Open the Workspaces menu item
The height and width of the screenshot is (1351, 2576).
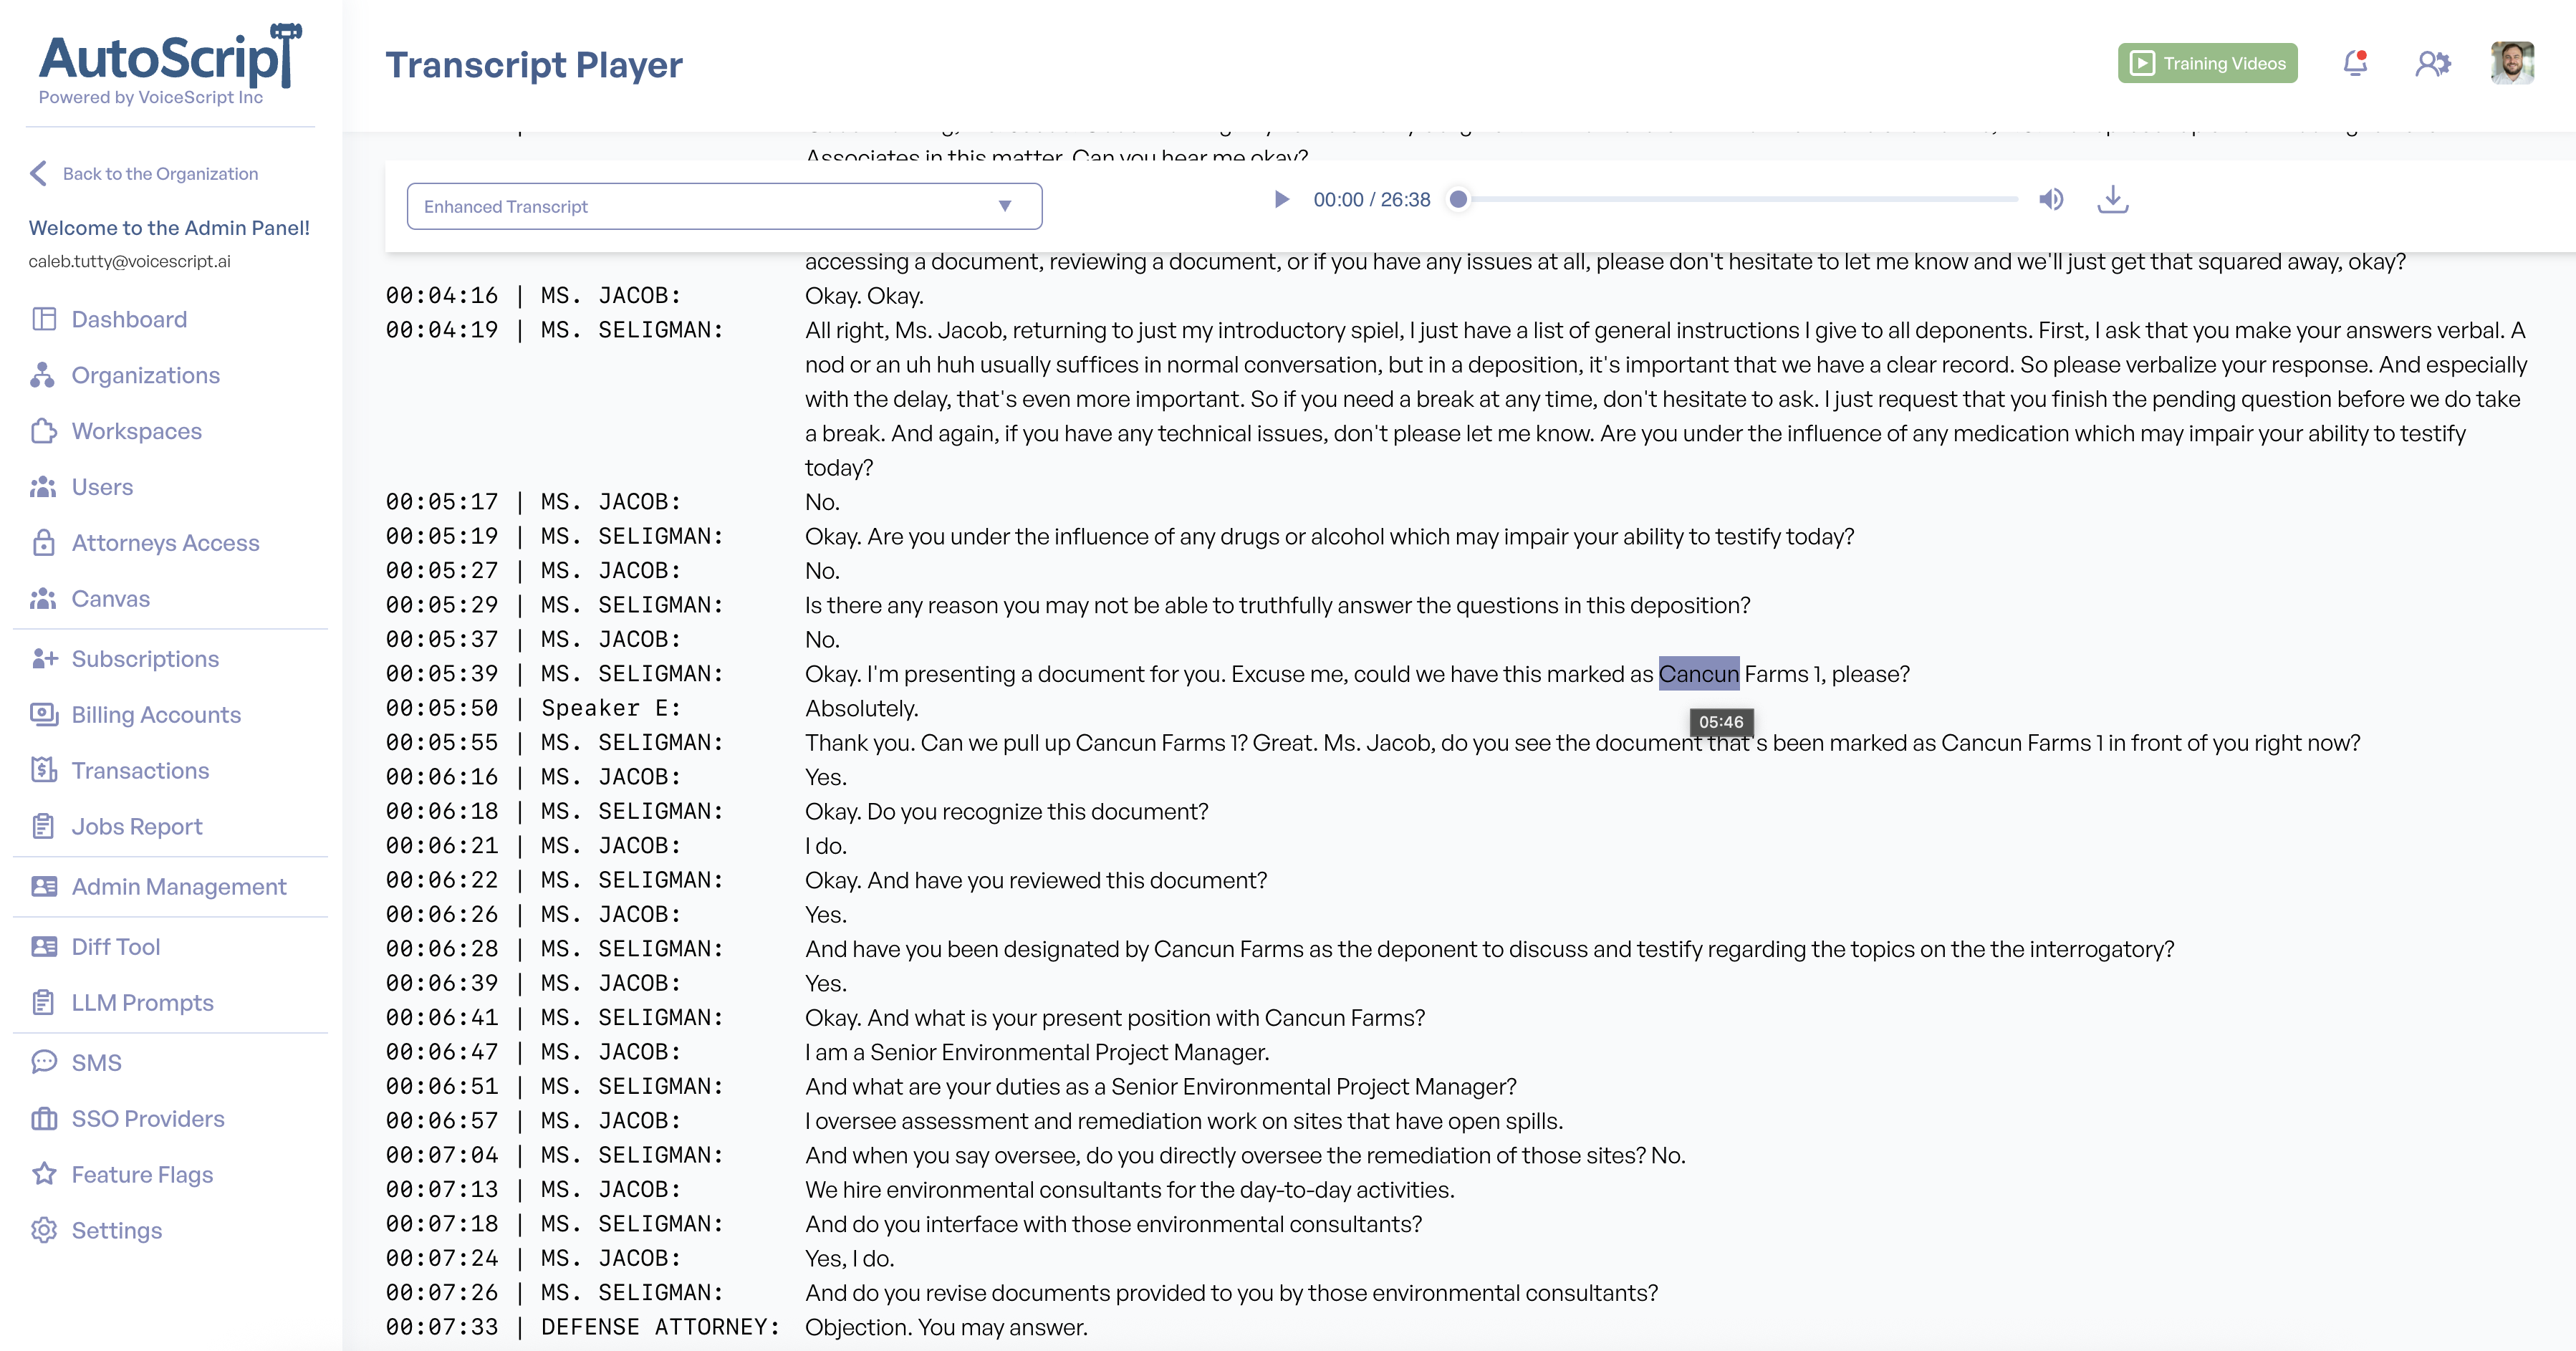[137, 431]
